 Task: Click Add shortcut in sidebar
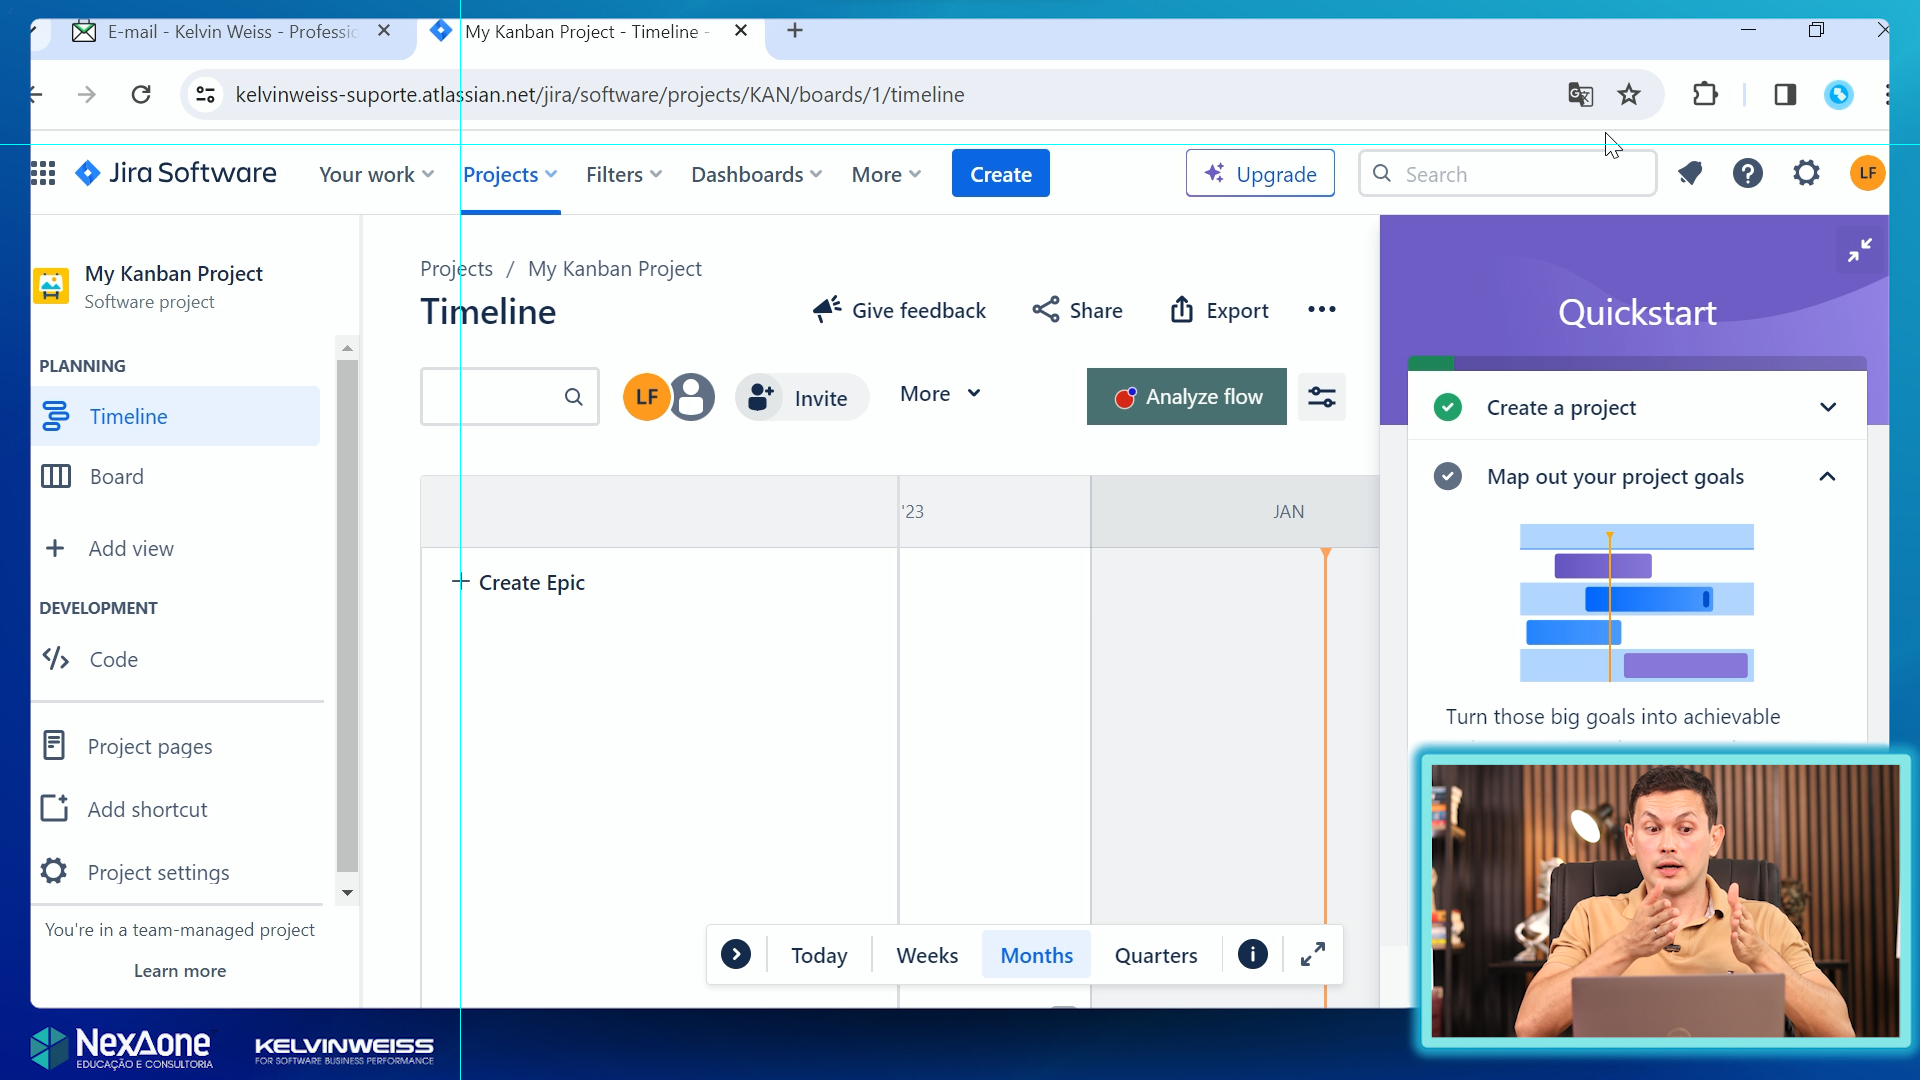tap(125, 809)
